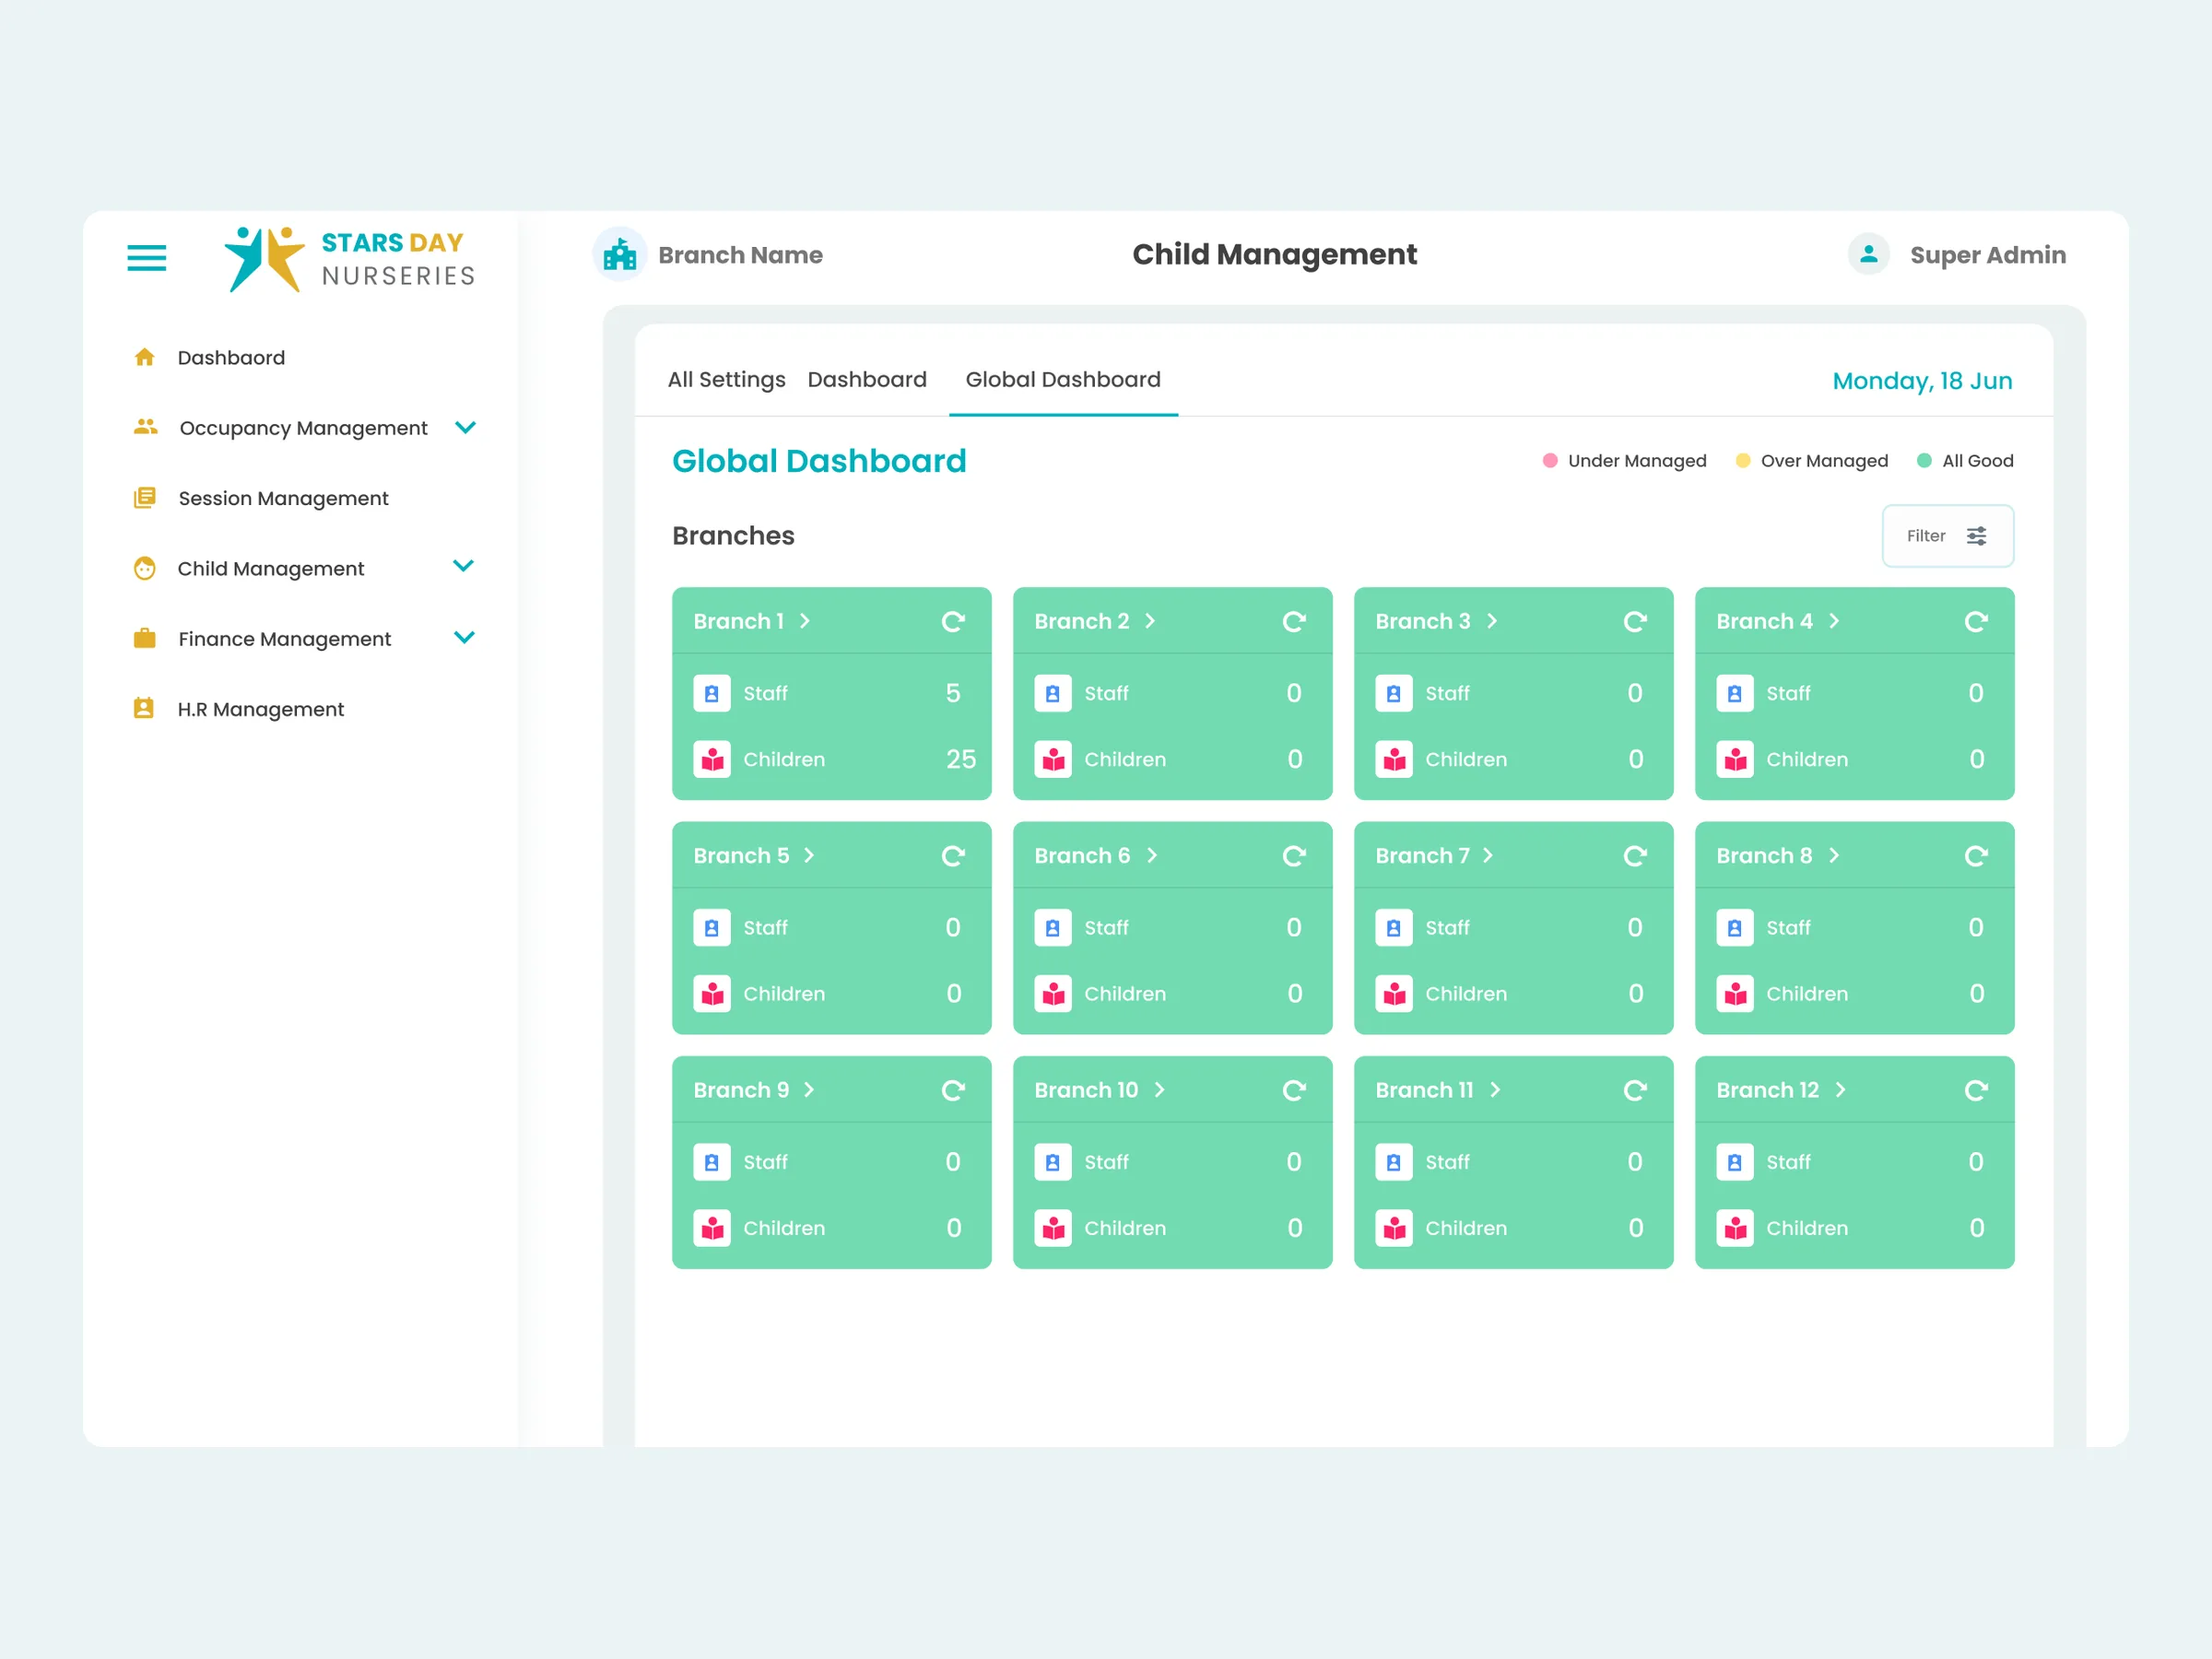Viewport: 2212px width, 1659px height.
Task: Open the Branch 6 title link
Action: click(x=1082, y=856)
